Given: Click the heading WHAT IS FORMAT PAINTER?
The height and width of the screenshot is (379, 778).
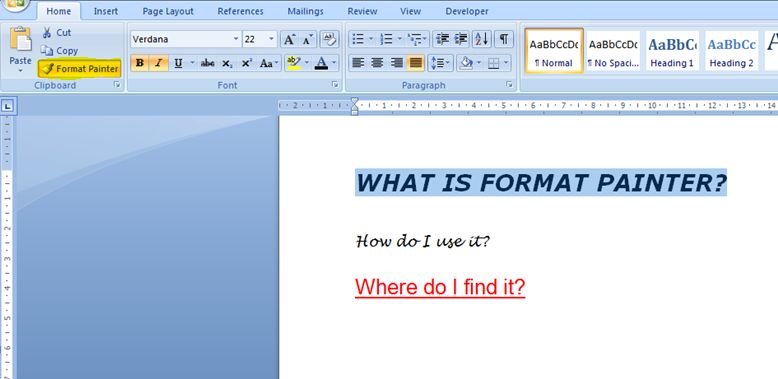Looking at the screenshot, I should tap(541, 183).
